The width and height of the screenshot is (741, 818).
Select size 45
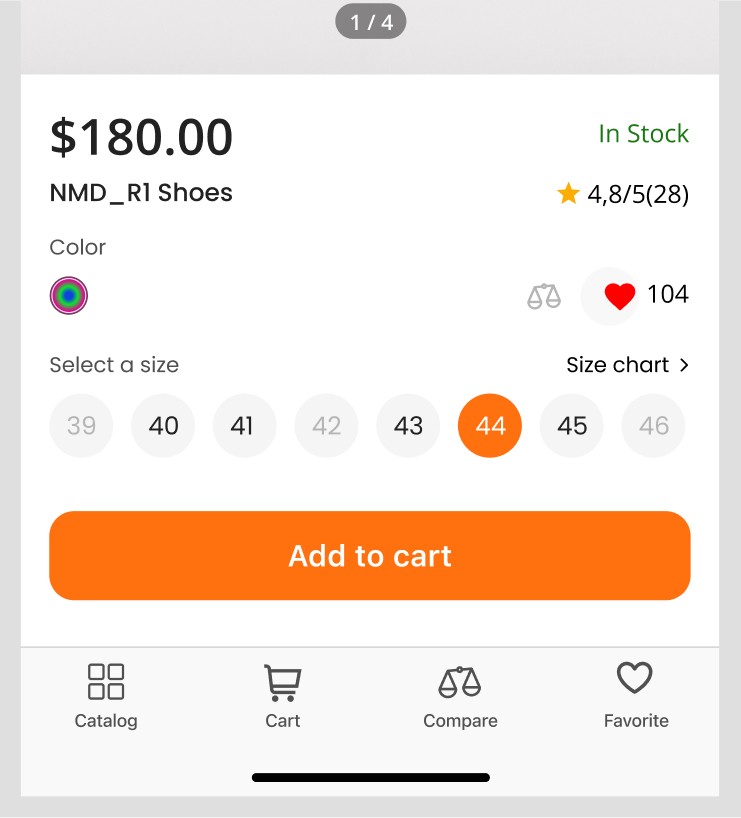571,426
